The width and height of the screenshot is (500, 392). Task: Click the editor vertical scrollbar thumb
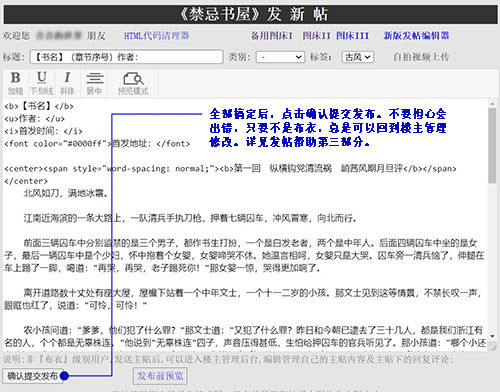492,146
